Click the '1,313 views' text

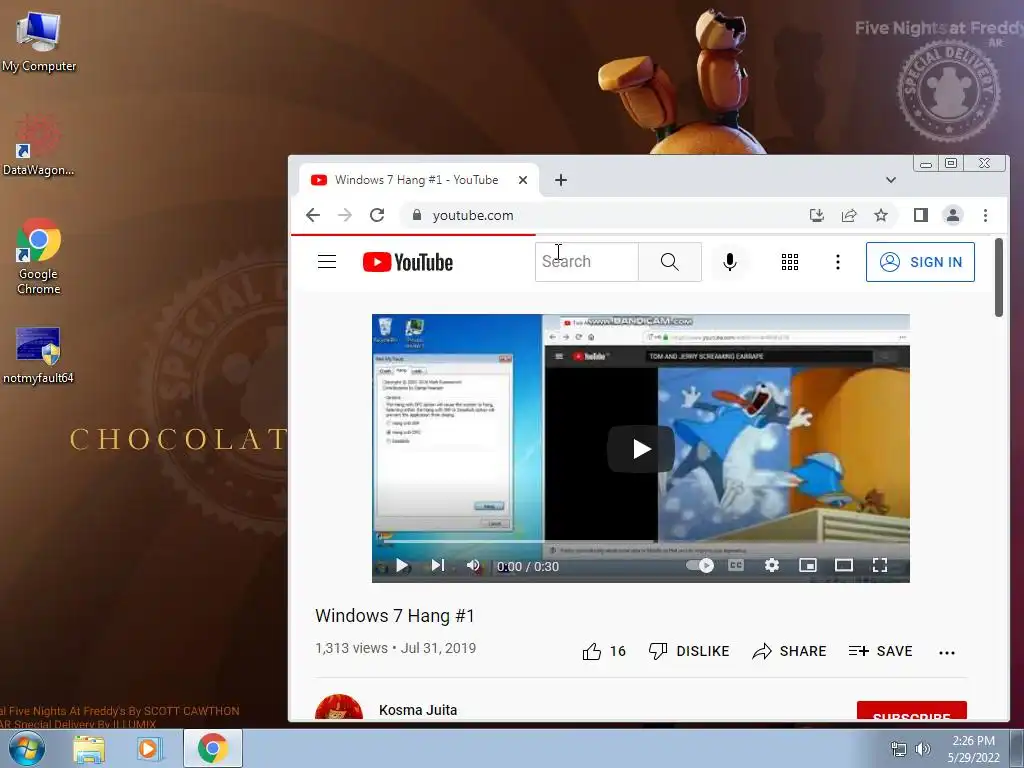click(351, 648)
